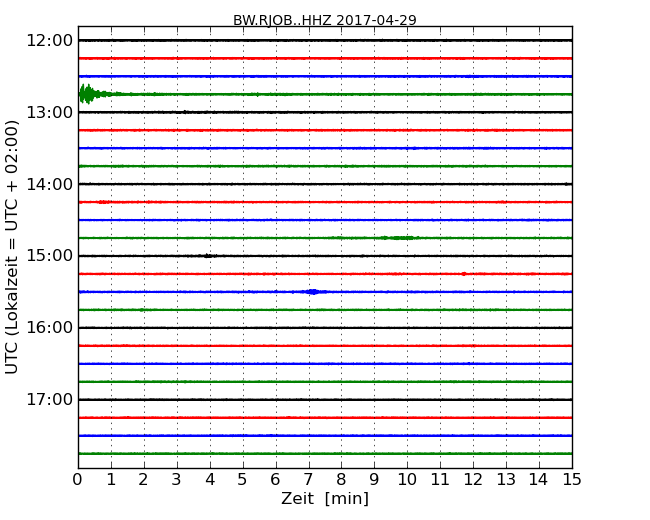Image resolution: width=650 pixels, height=520 pixels.
Task: Click the black blip near minute 4 on 15:00 trace
Action: [x=209, y=256]
